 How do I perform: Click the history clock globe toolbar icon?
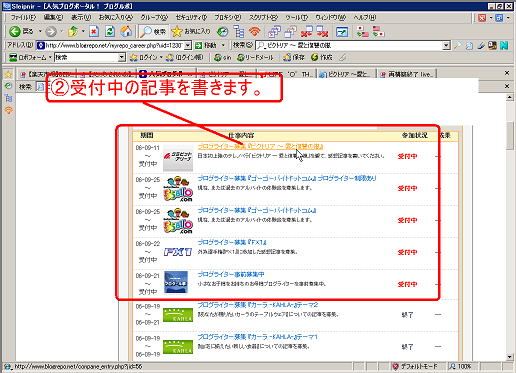[x=222, y=32]
